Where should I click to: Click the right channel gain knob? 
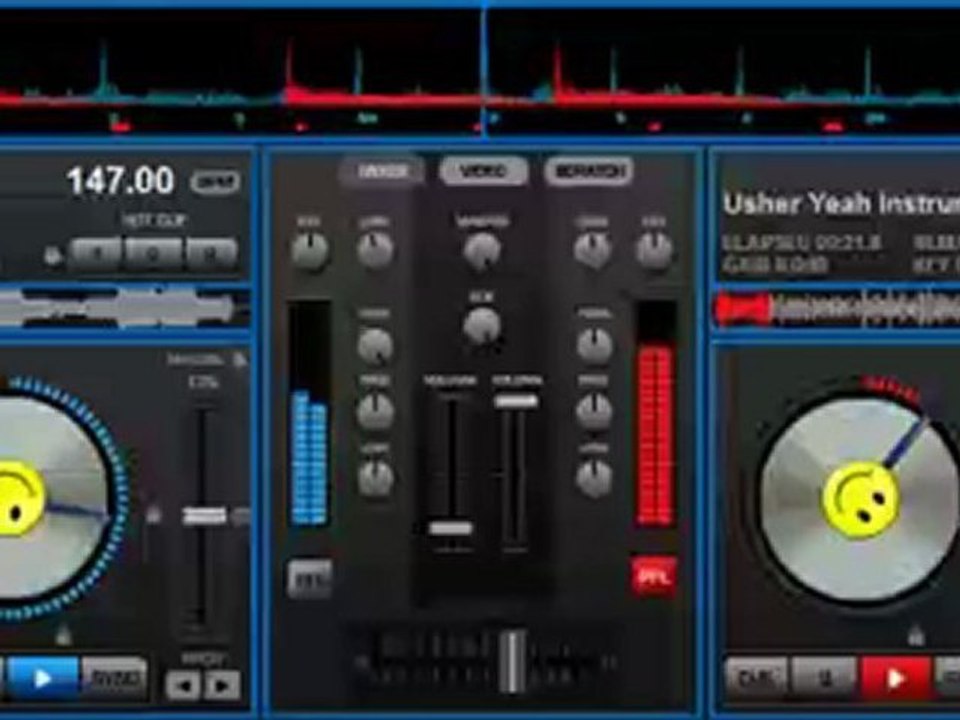[x=591, y=250]
